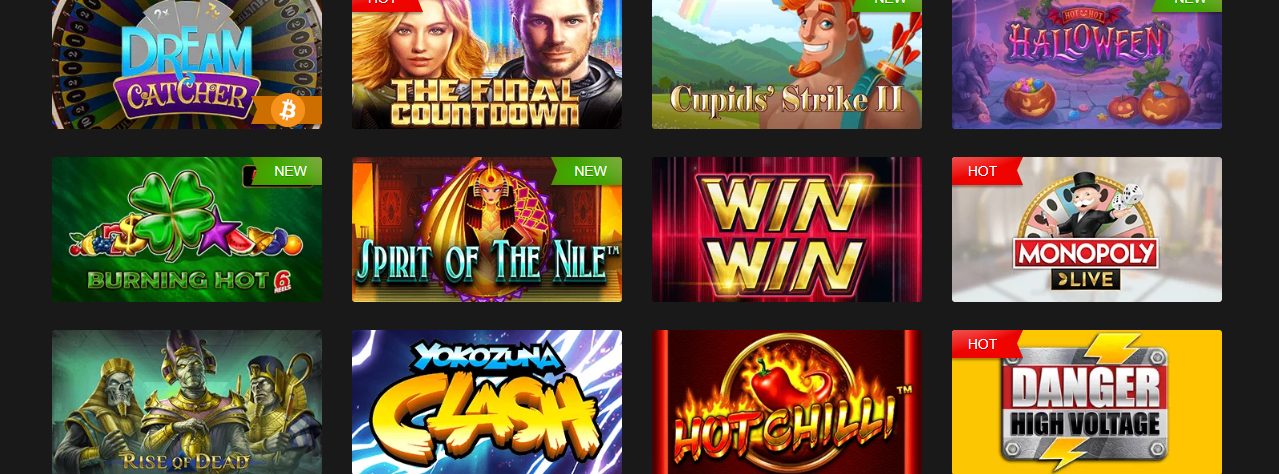
Task: Click the NEW ribbon on Cupids' Strike II
Action: pyautogui.click(x=887, y=5)
